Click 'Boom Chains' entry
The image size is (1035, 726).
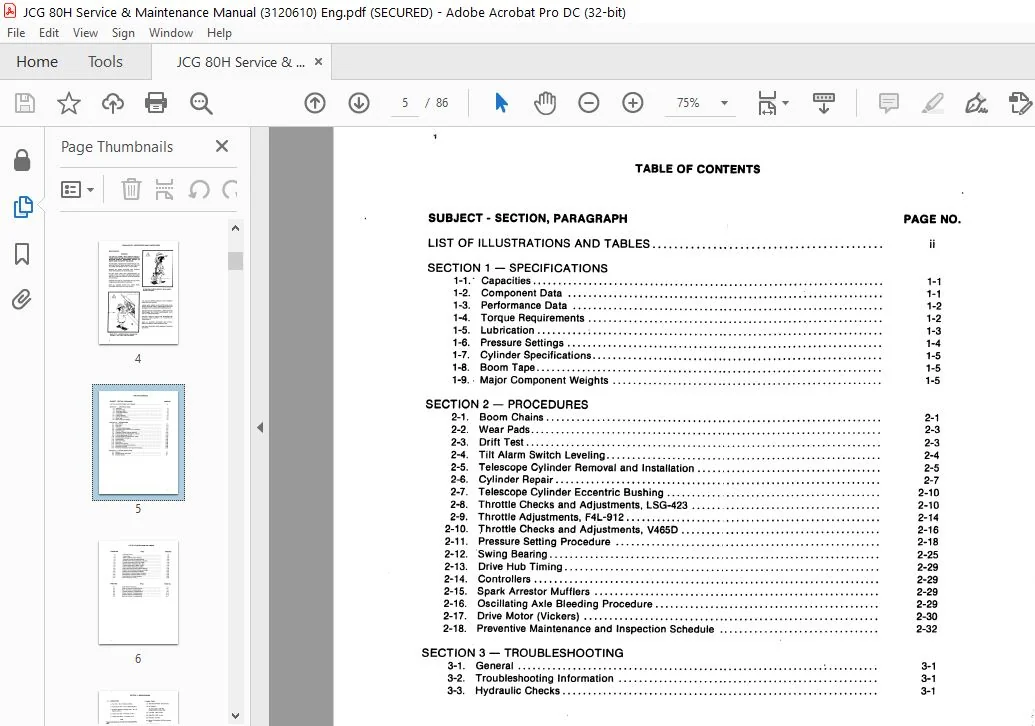(x=511, y=417)
